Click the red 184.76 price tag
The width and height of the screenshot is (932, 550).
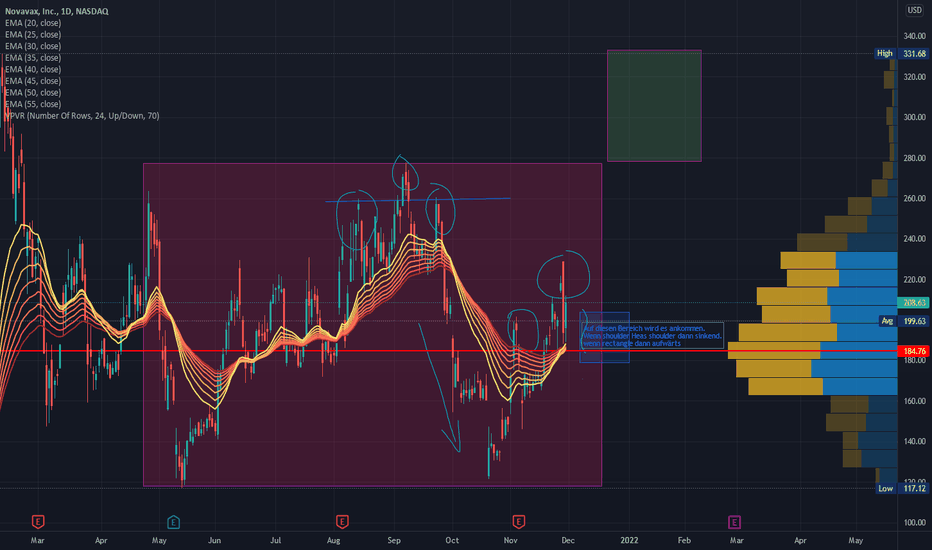(x=914, y=351)
